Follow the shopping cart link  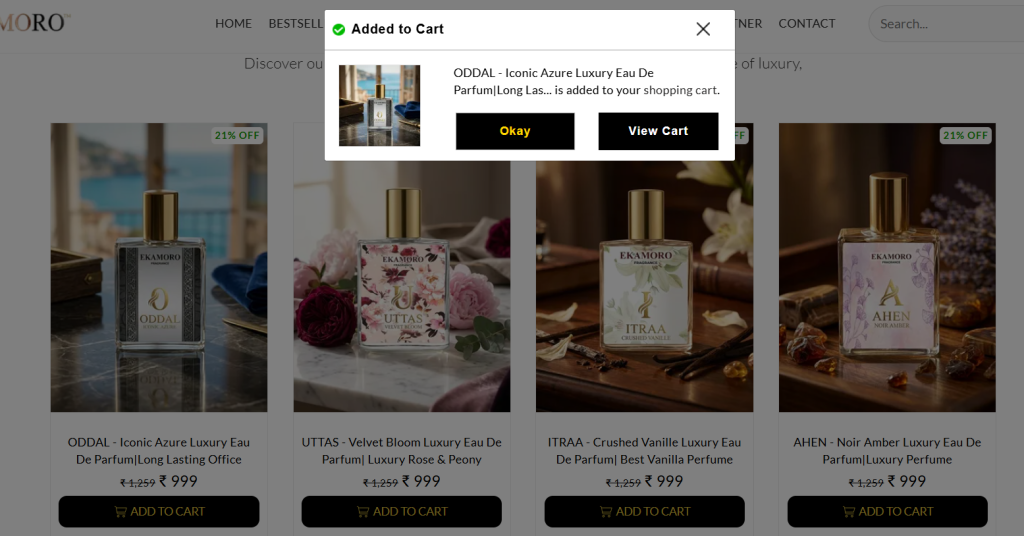coord(680,90)
